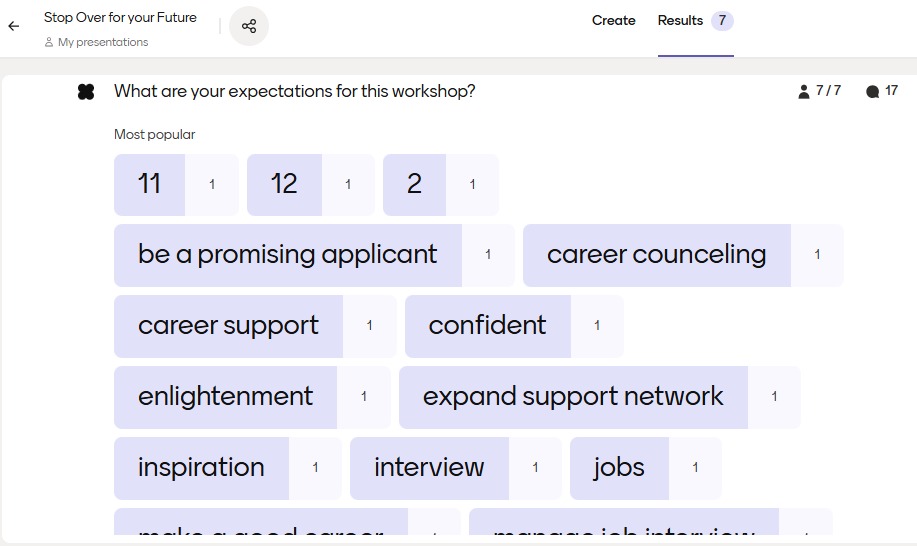Click the word cloud question type icon
This screenshot has height=546, width=917.
[x=86, y=92]
